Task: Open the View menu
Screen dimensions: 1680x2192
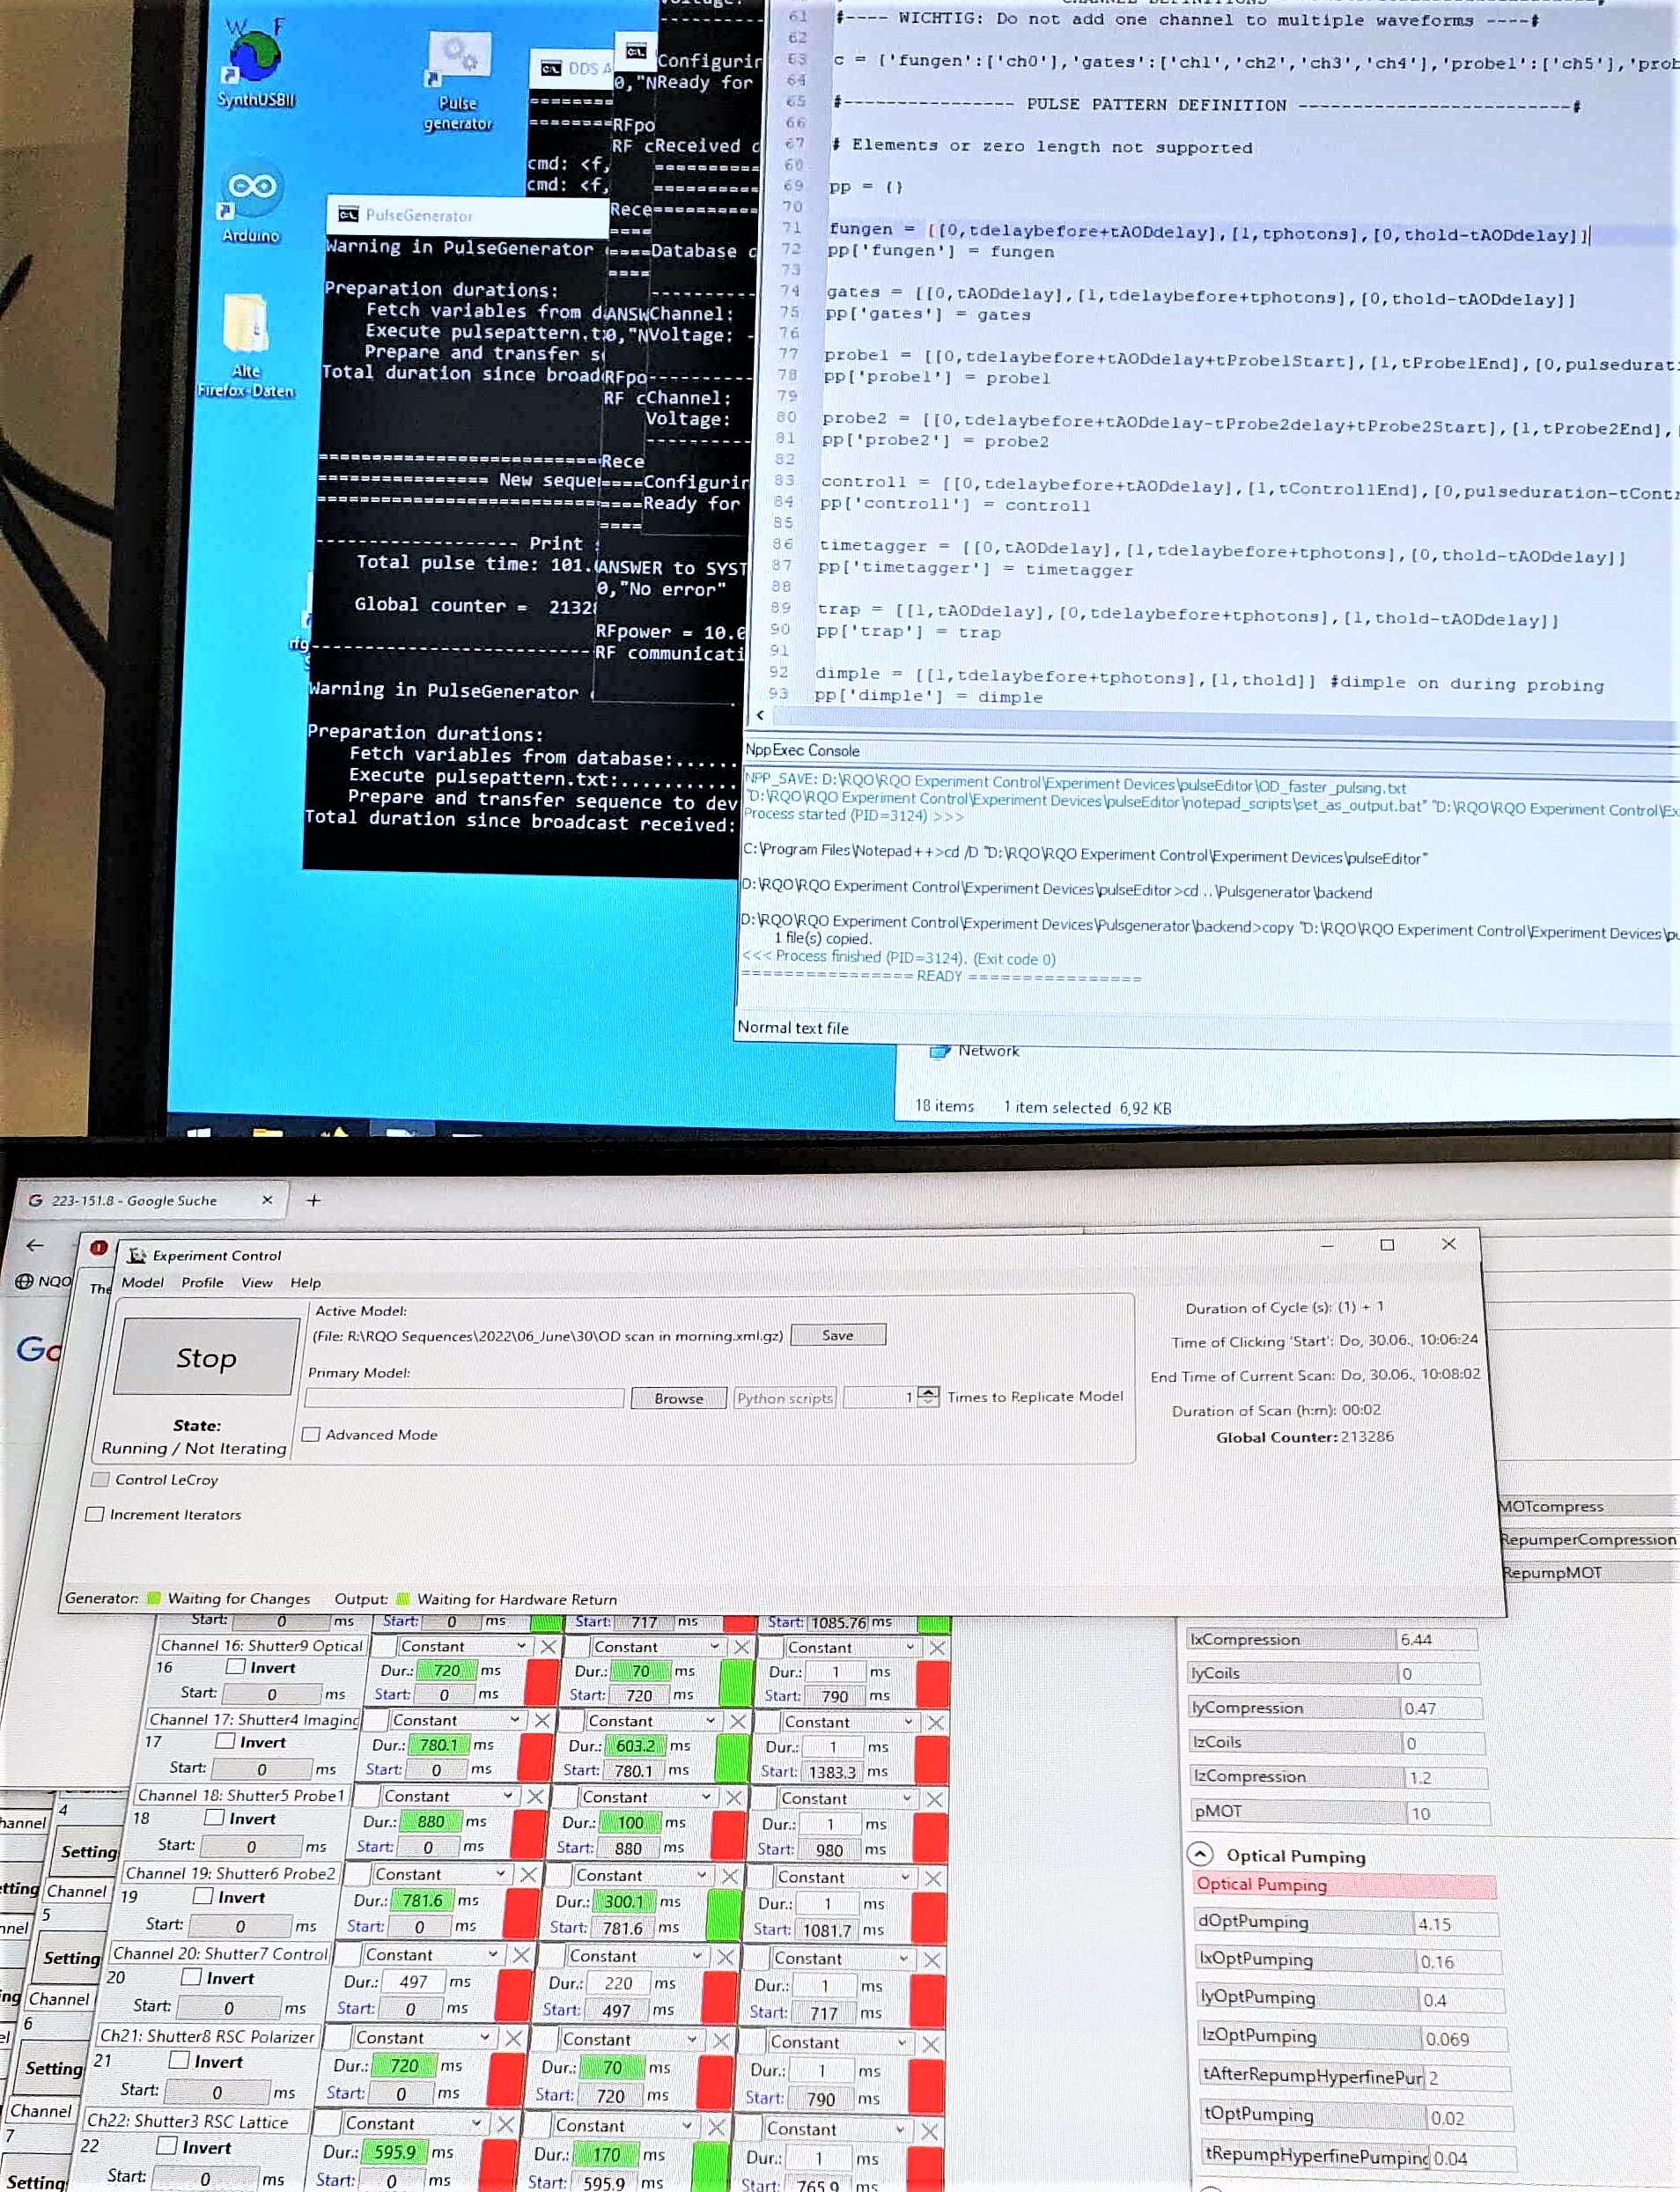Action: coord(257,1282)
